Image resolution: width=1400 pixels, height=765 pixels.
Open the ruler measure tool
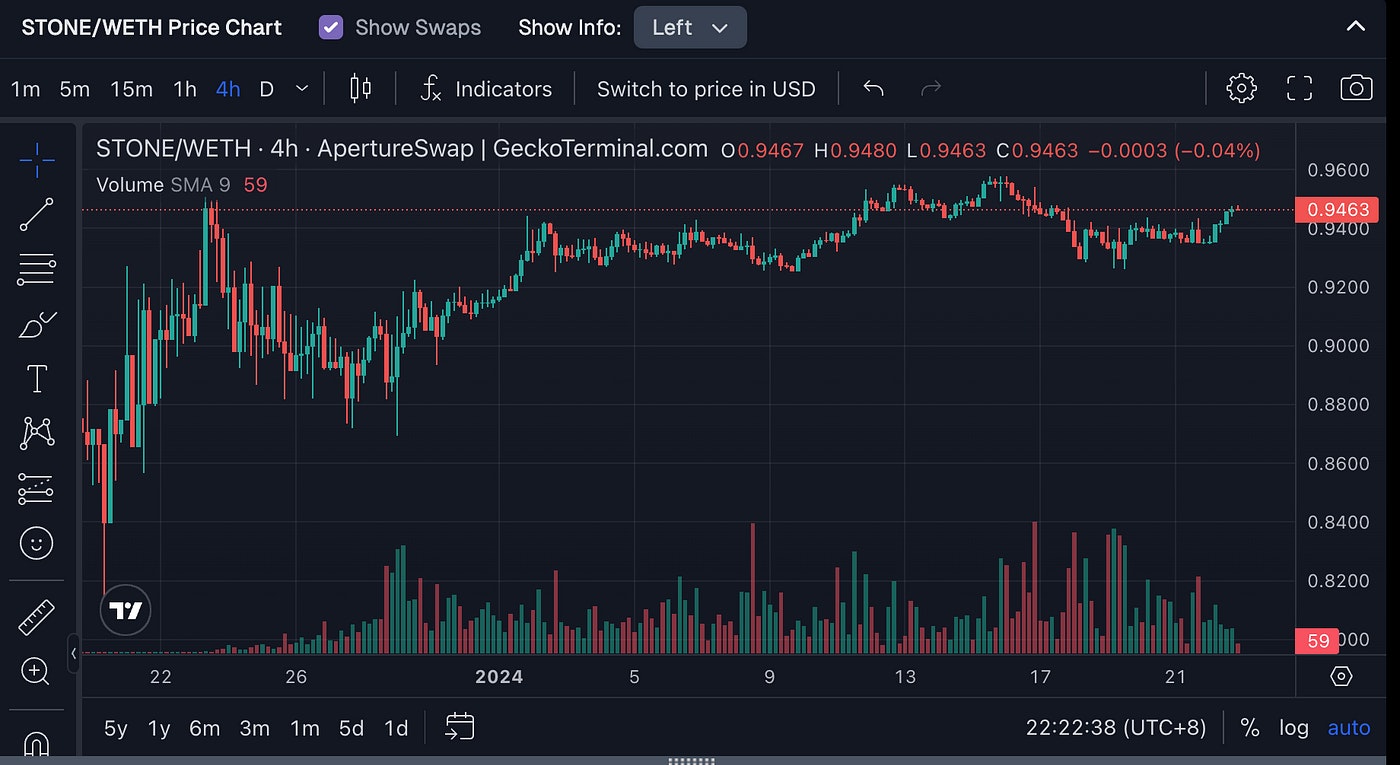tap(37, 617)
